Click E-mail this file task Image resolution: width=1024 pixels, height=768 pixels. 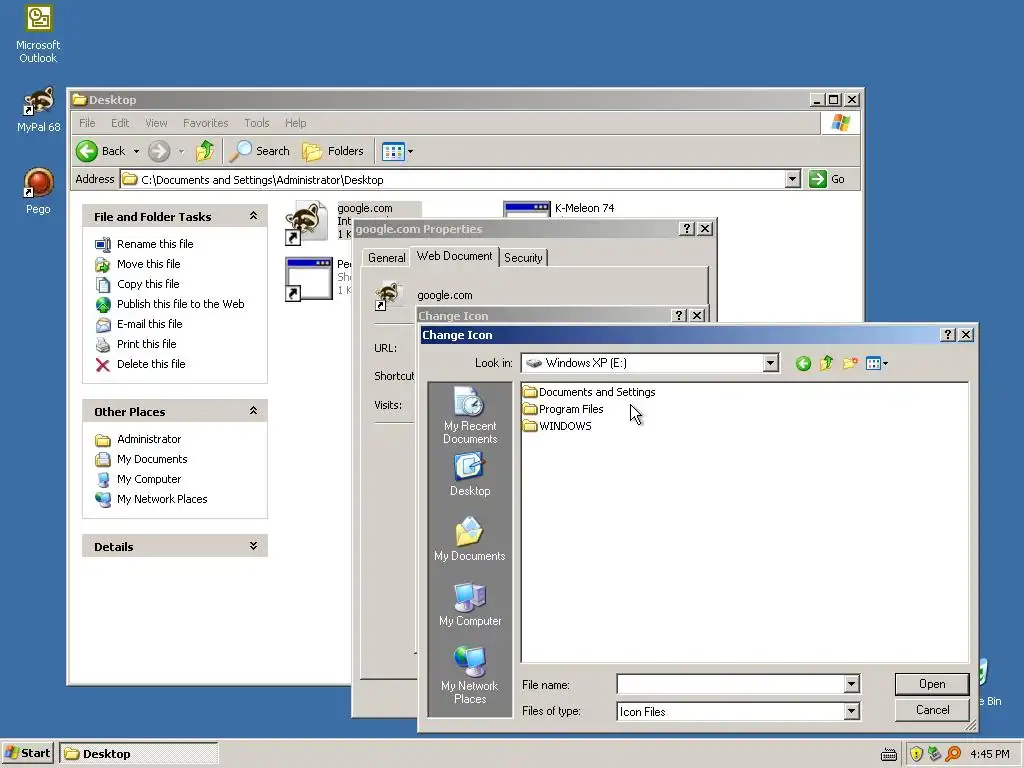(x=138, y=324)
